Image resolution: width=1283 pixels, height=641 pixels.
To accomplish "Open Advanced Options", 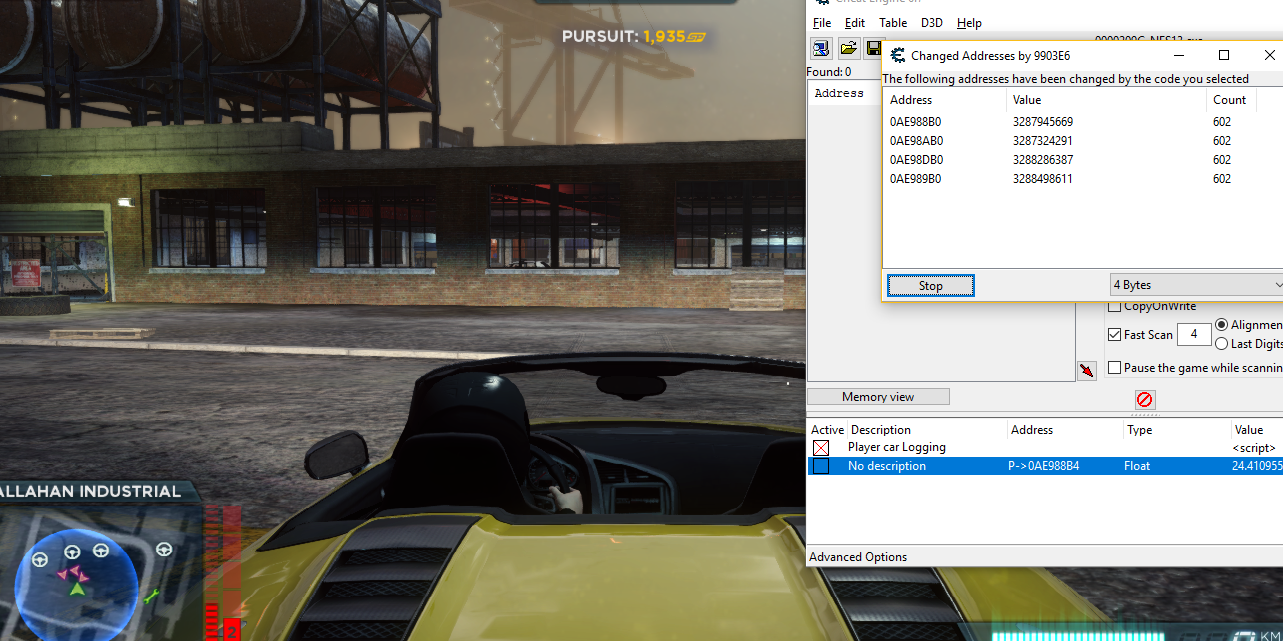I will pos(858,557).
